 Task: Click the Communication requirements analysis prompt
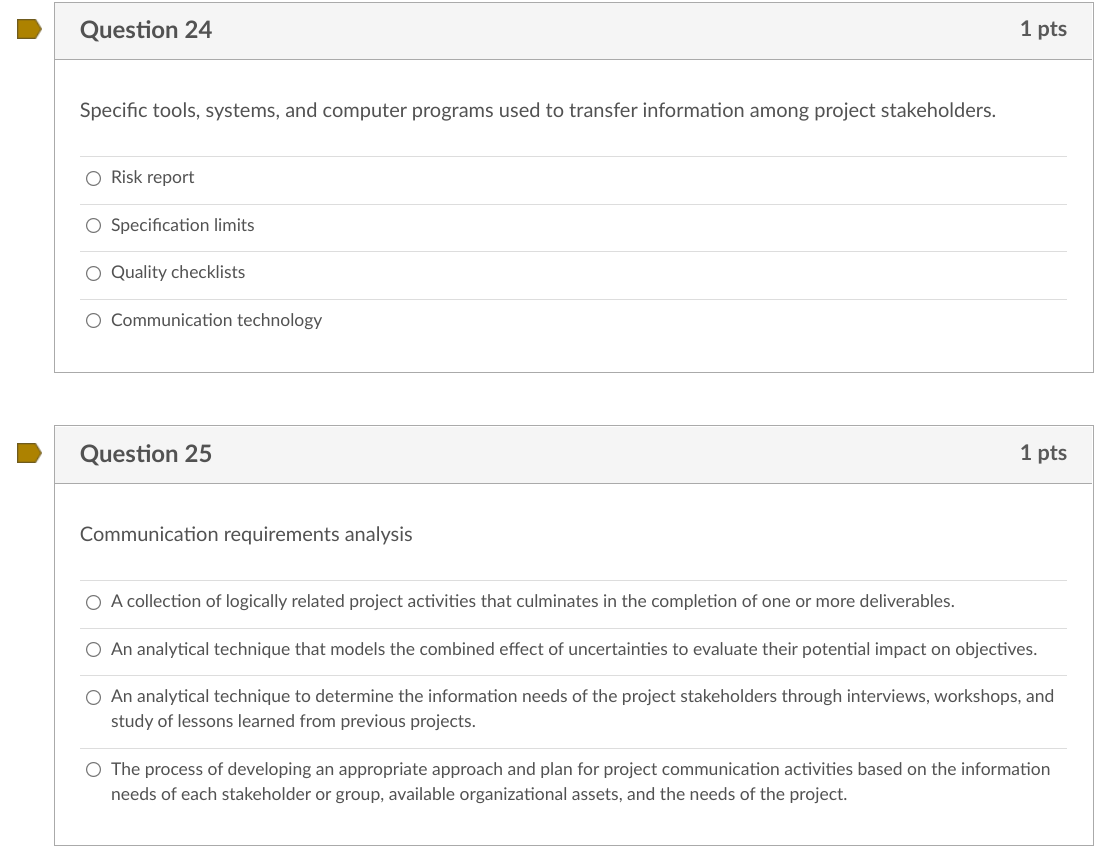click(246, 534)
